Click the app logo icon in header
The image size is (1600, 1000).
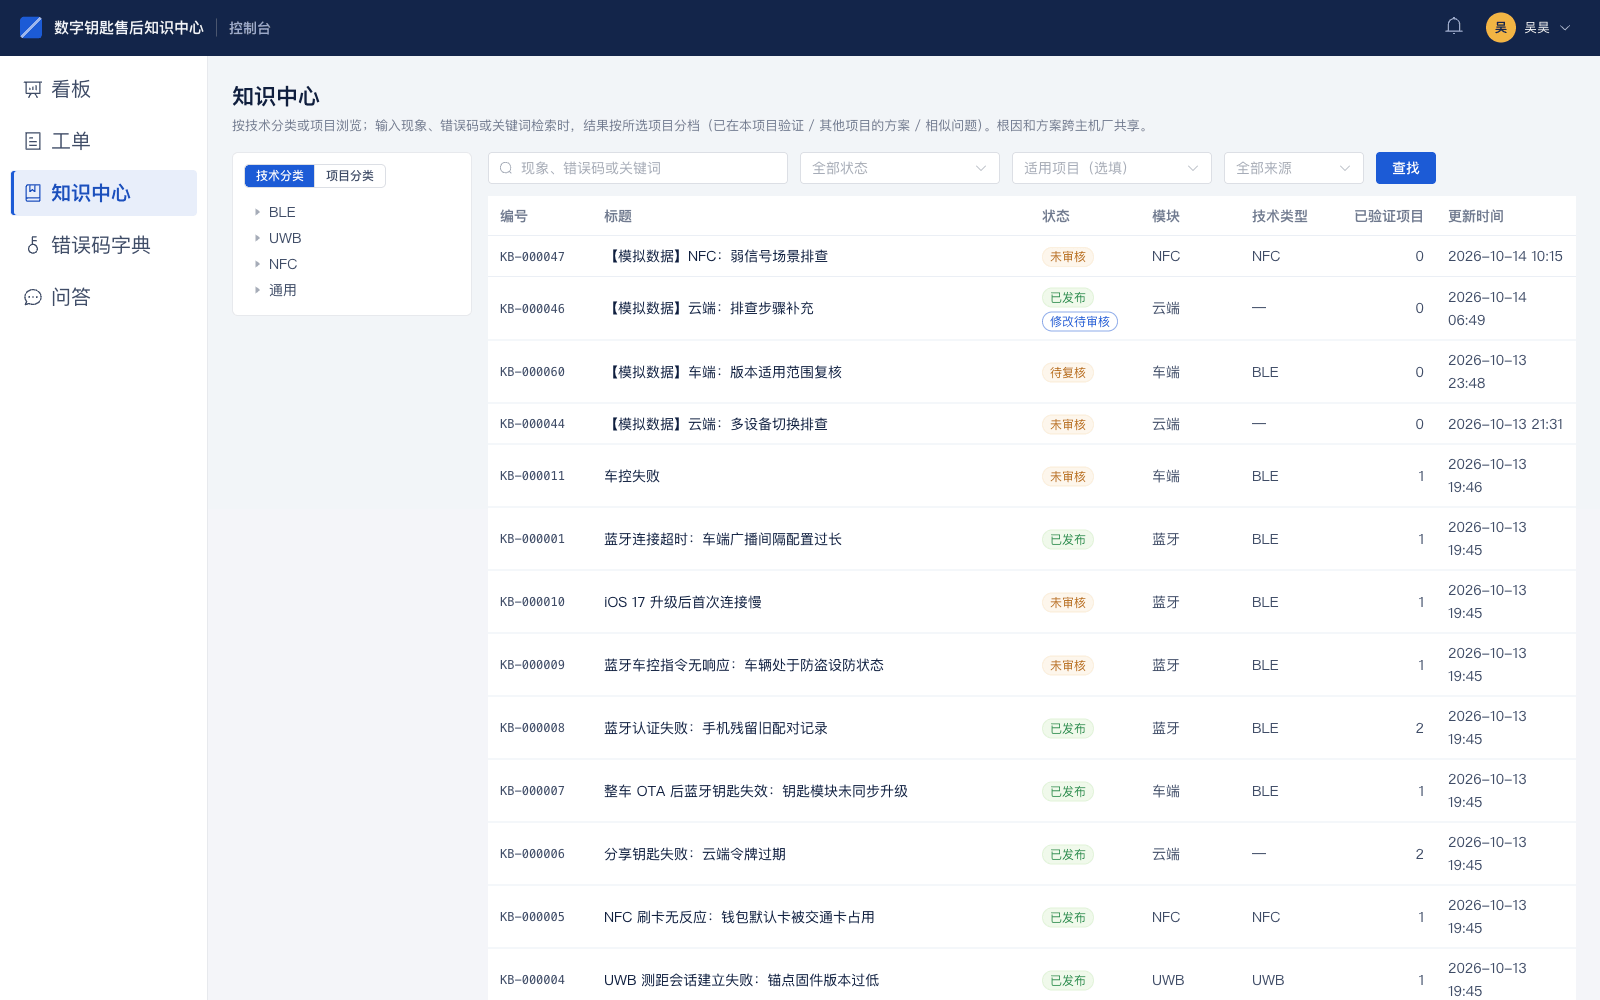[31, 27]
